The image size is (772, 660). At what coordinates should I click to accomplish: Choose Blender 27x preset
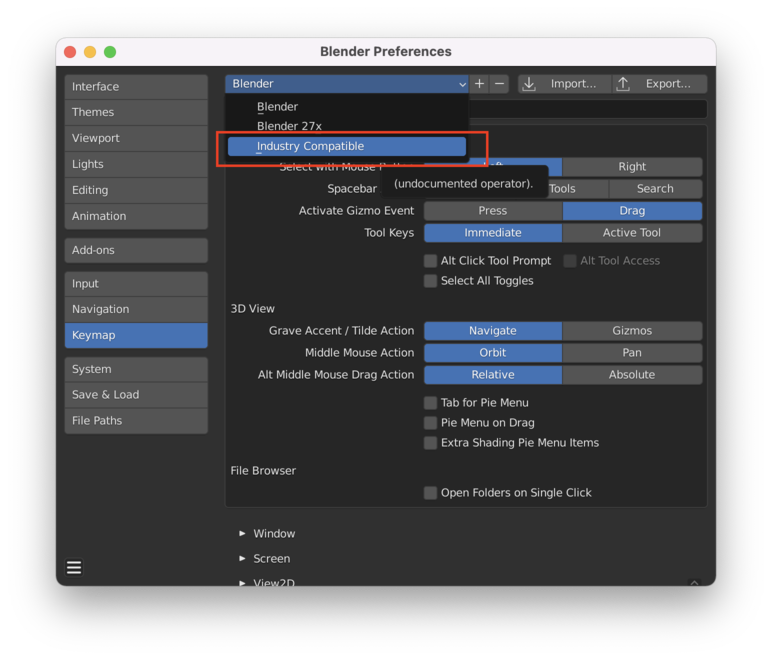pos(347,126)
